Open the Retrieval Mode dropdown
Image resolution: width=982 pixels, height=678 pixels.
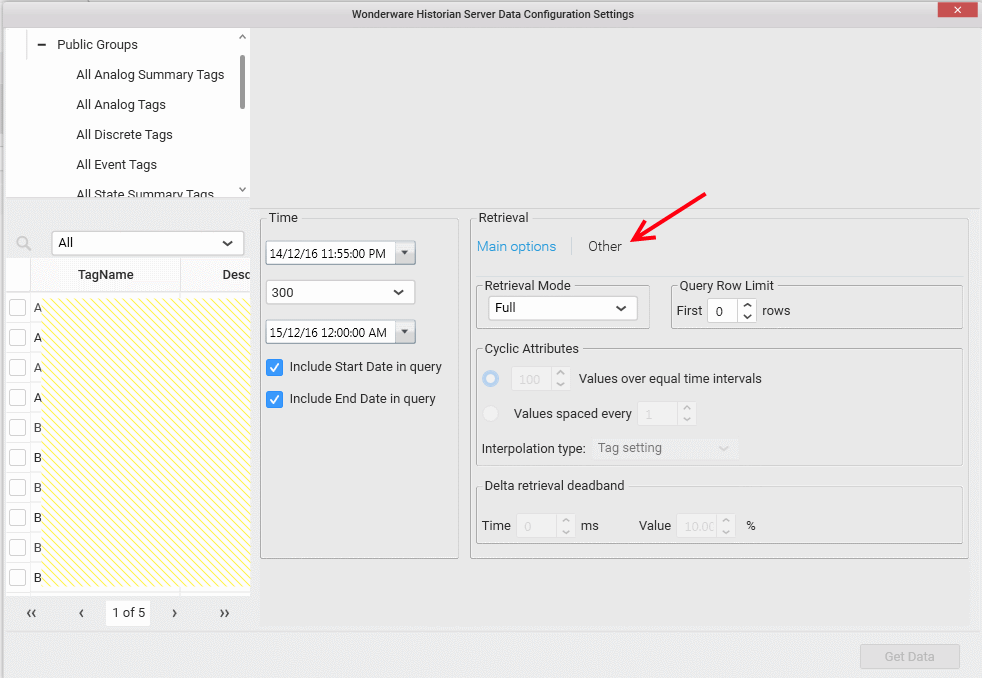tap(562, 308)
